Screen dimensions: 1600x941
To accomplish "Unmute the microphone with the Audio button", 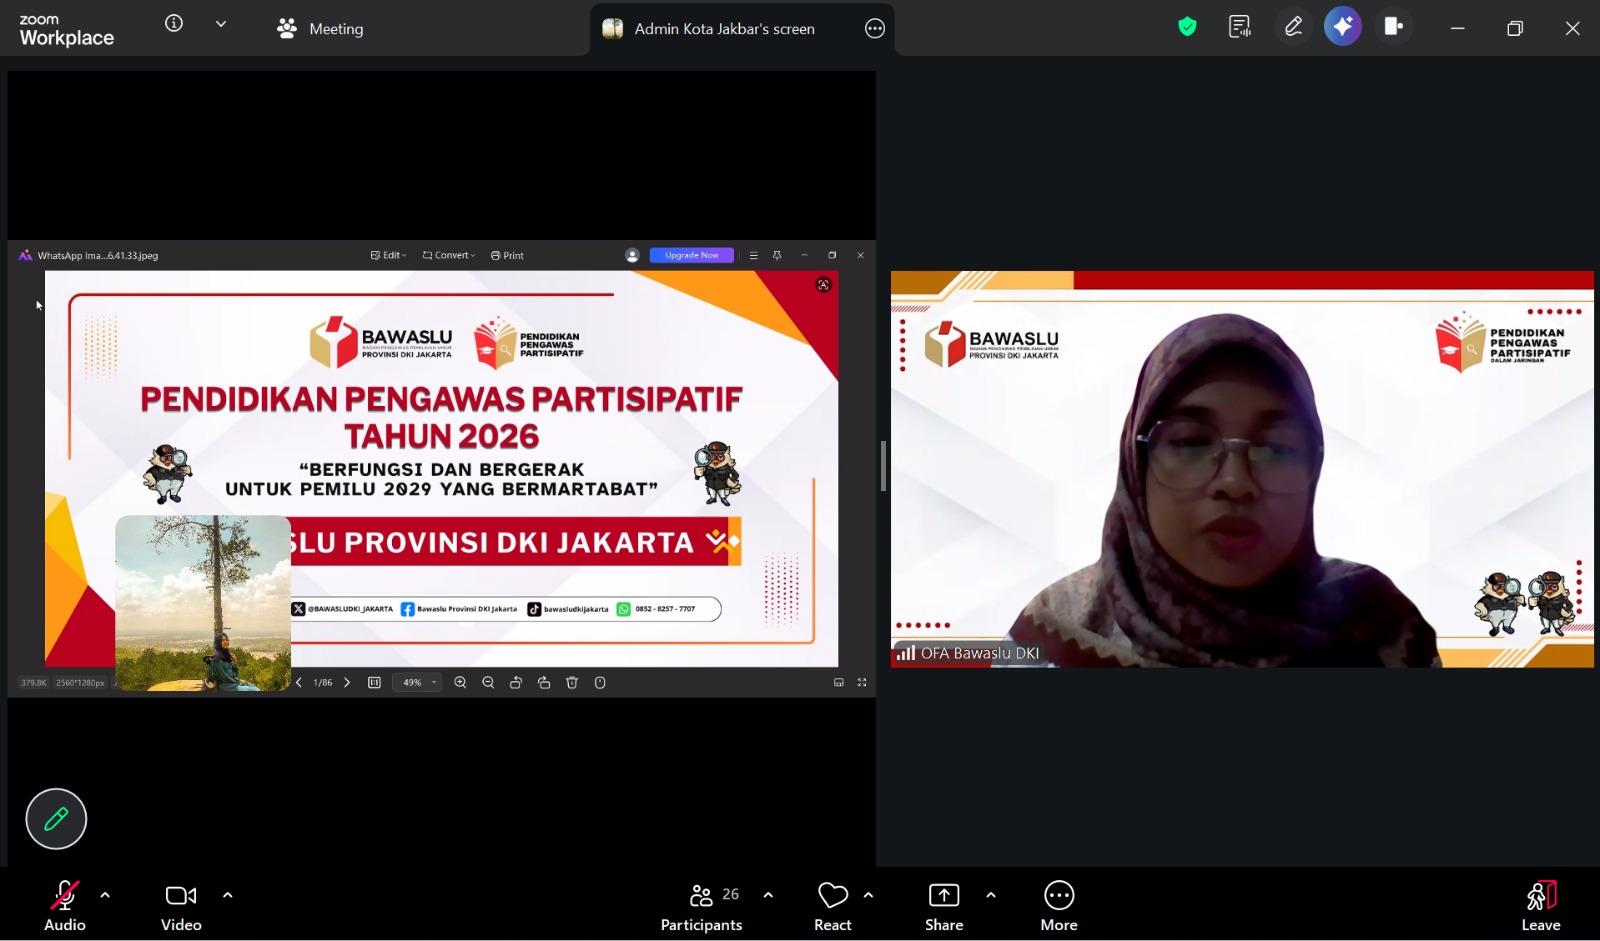I will (65, 906).
